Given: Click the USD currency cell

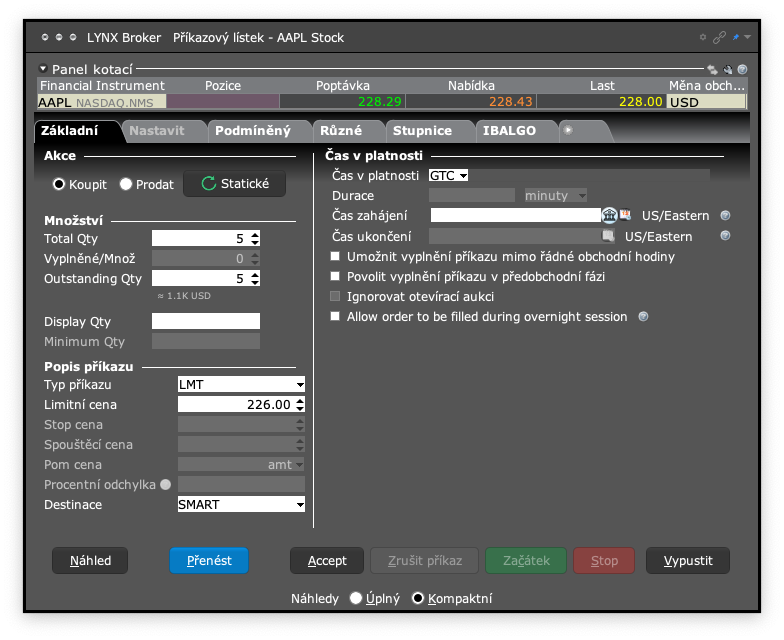Looking at the screenshot, I should (706, 102).
